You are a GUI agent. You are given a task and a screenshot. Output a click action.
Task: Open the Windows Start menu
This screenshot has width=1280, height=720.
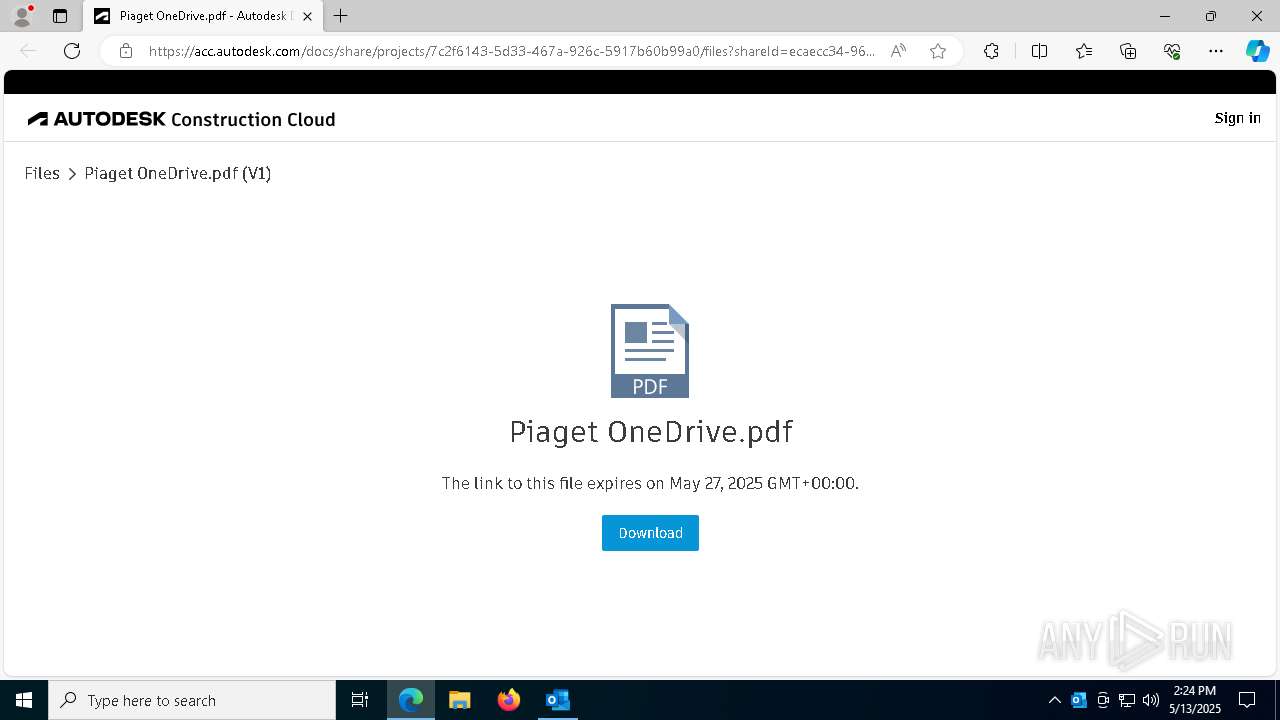24,700
